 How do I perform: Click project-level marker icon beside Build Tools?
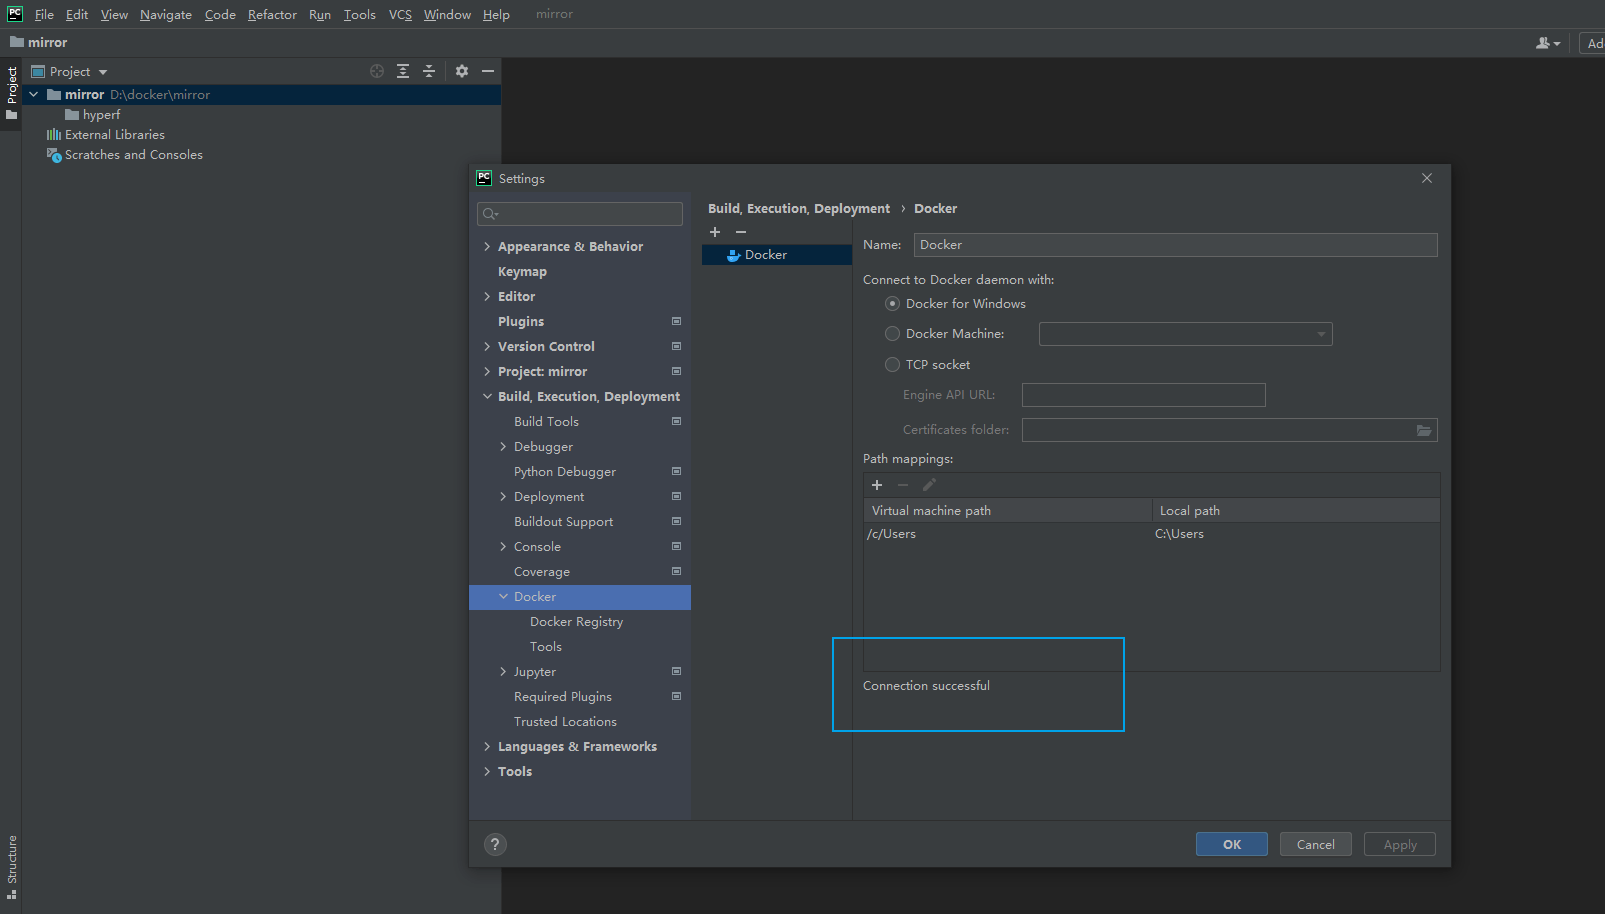point(677,421)
